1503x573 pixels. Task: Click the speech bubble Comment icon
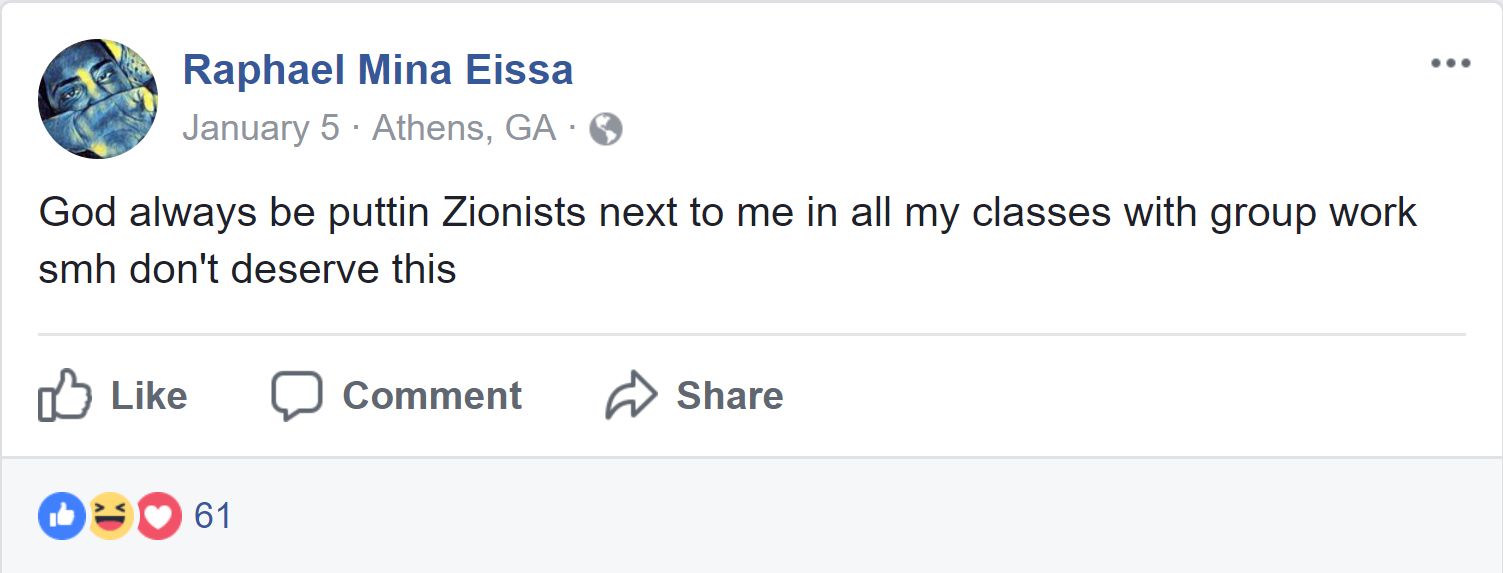click(x=297, y=396)
